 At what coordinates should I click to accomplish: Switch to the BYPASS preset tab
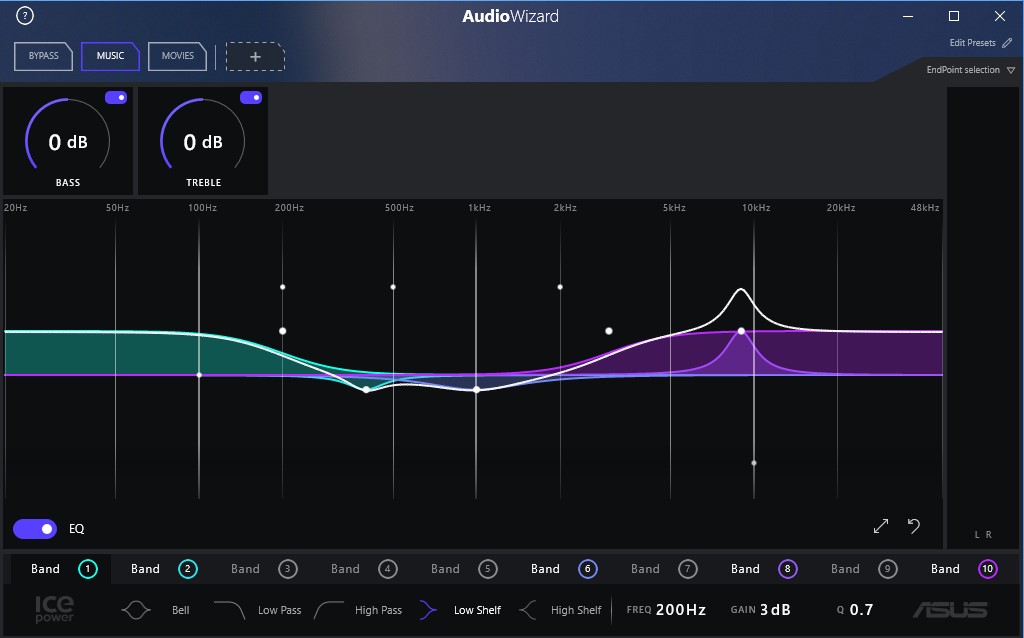(x=43, y=56)
